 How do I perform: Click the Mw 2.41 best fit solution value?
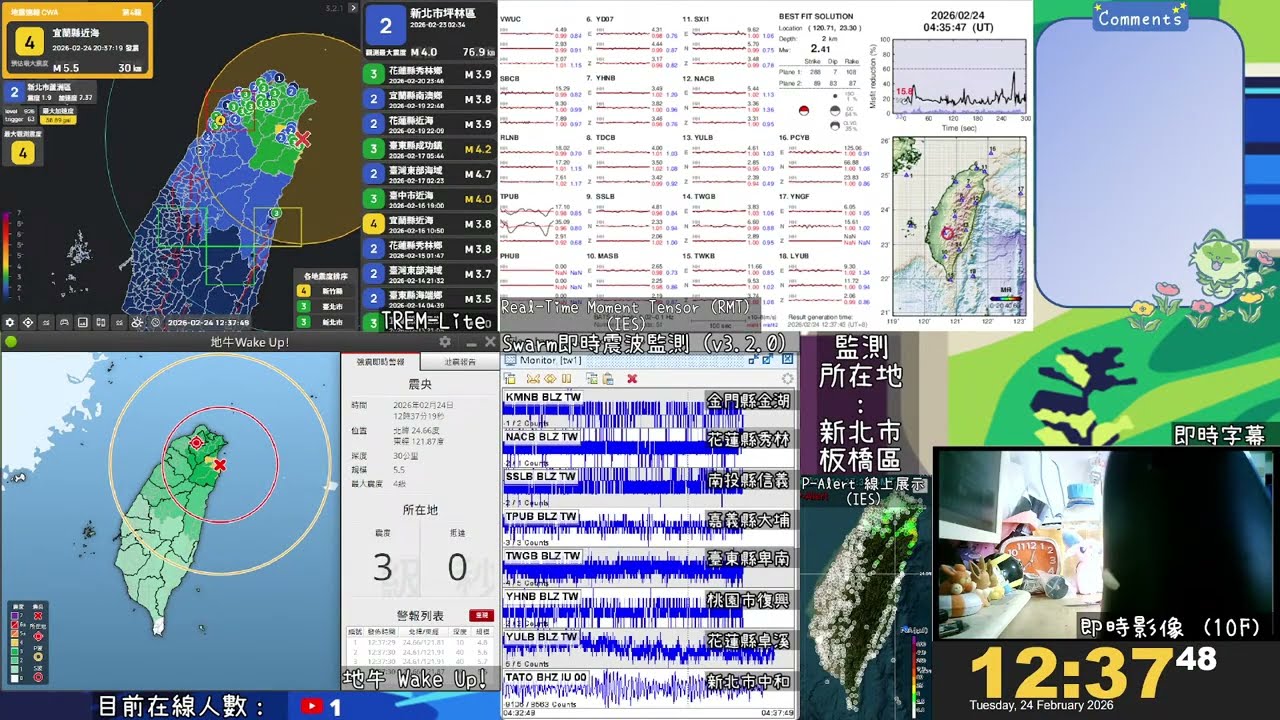point(820,48)
